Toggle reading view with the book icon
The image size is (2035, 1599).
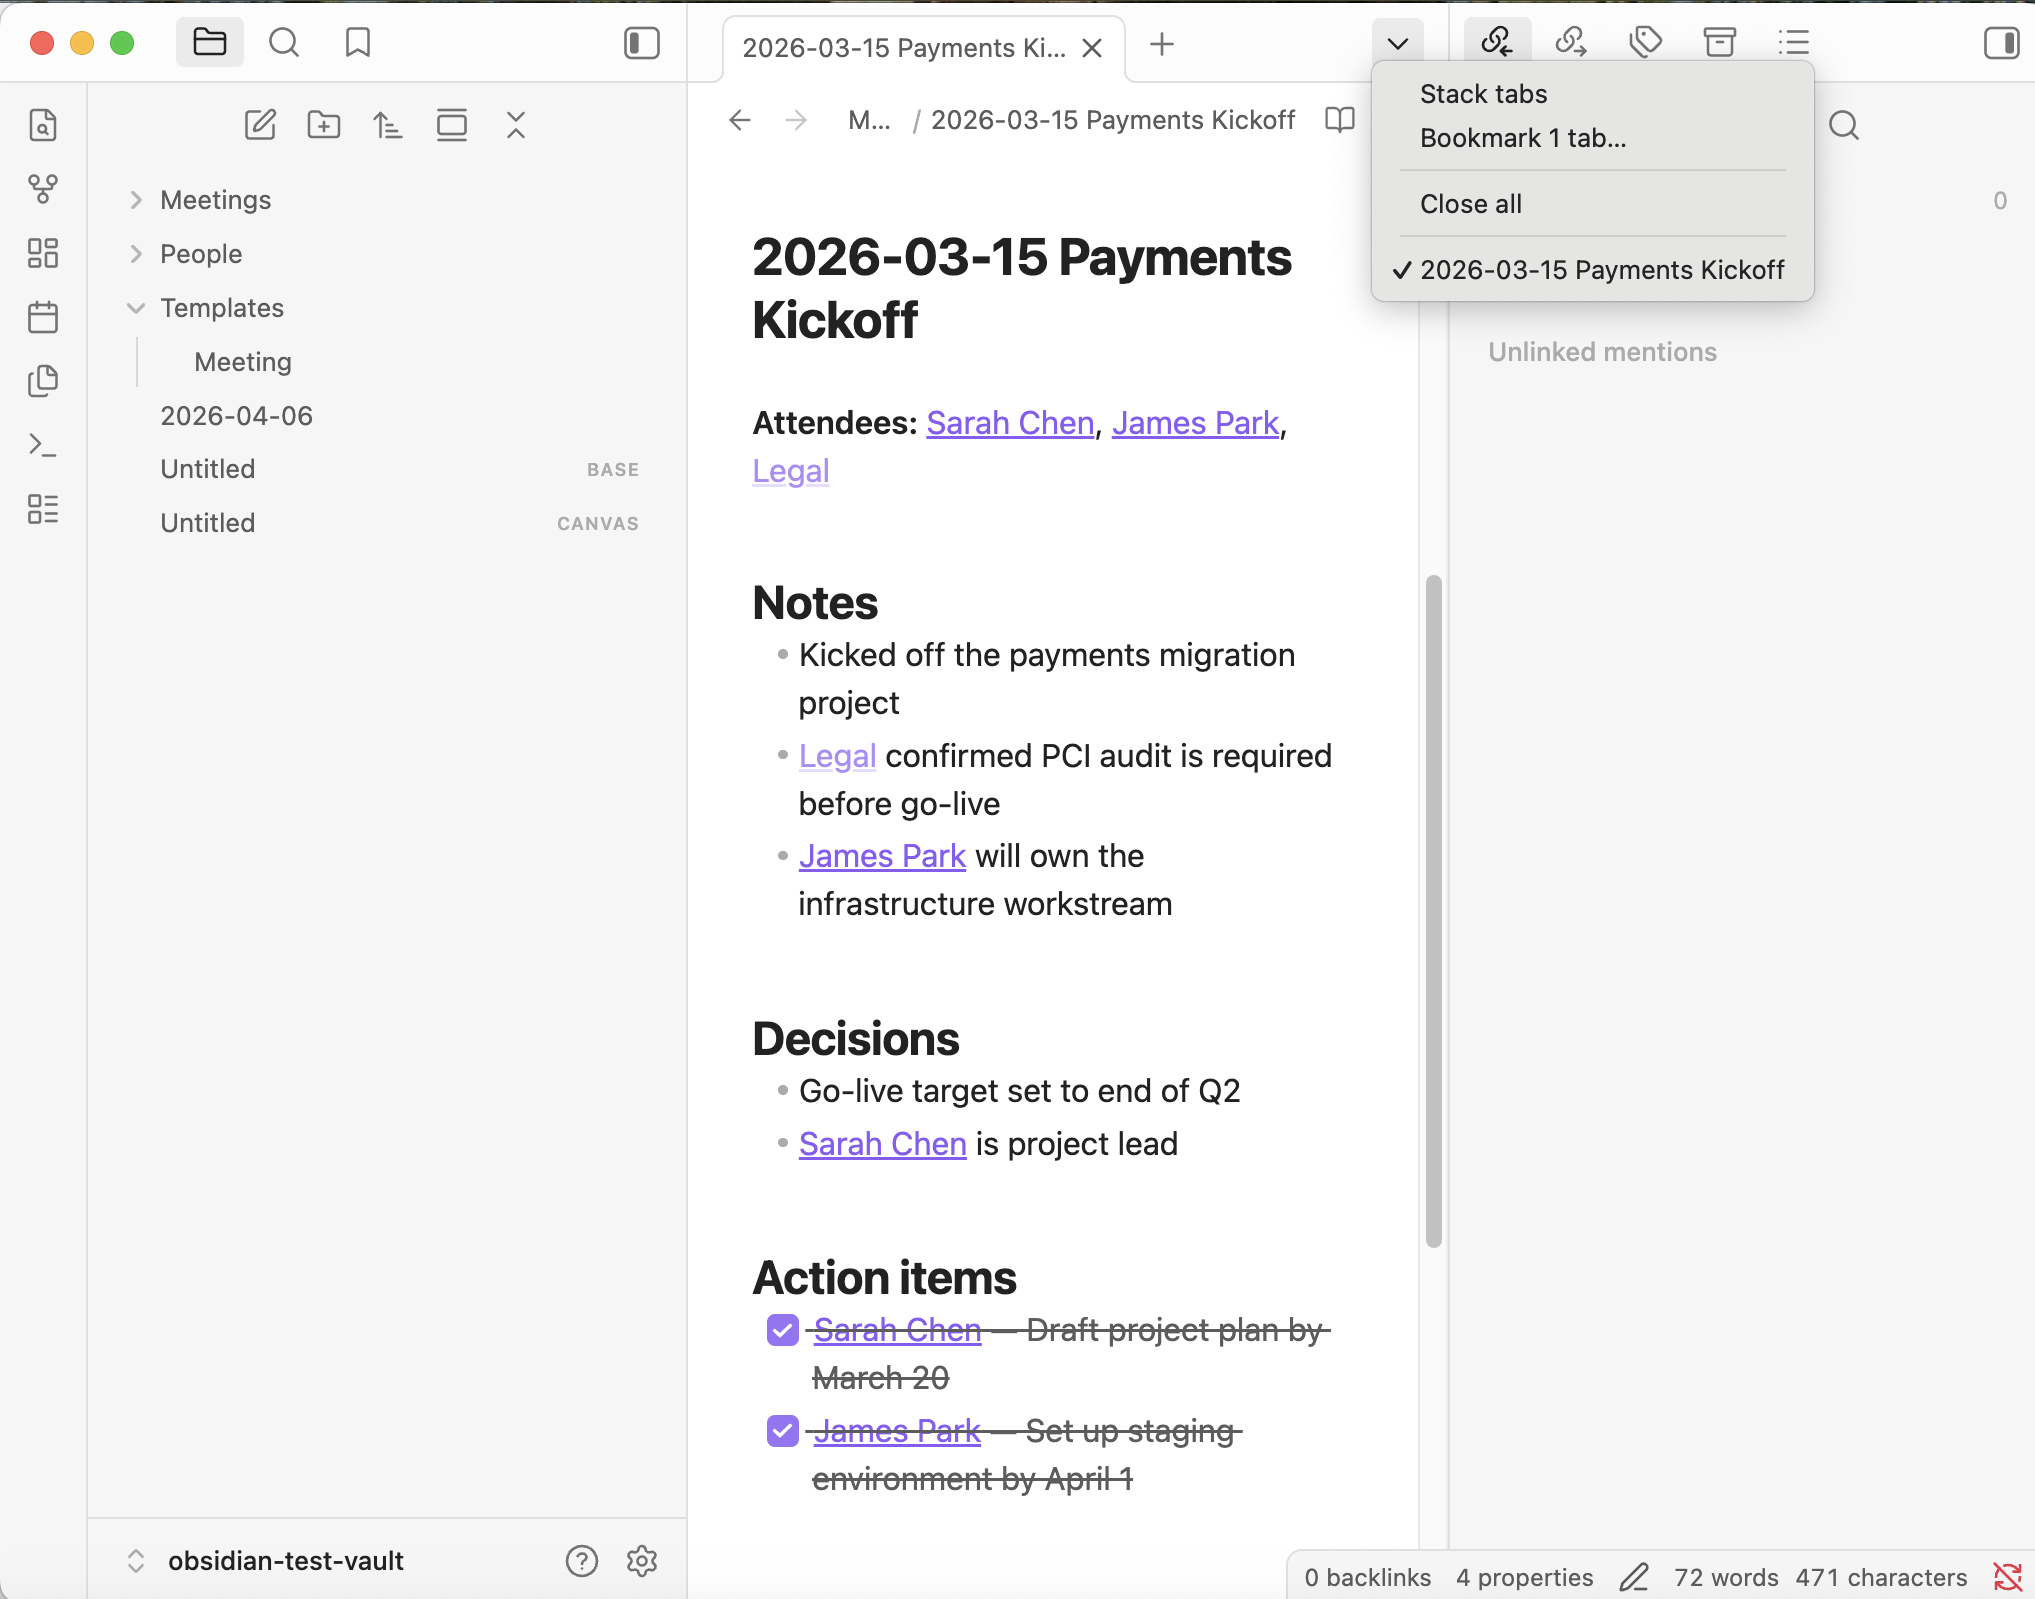coord(1339,120)
